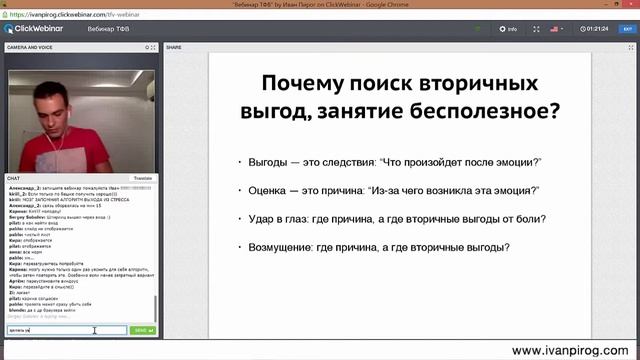This screenshot has width=640, height=360.
Task: Open the Info panel in header
Action: (x=508, y=29)
